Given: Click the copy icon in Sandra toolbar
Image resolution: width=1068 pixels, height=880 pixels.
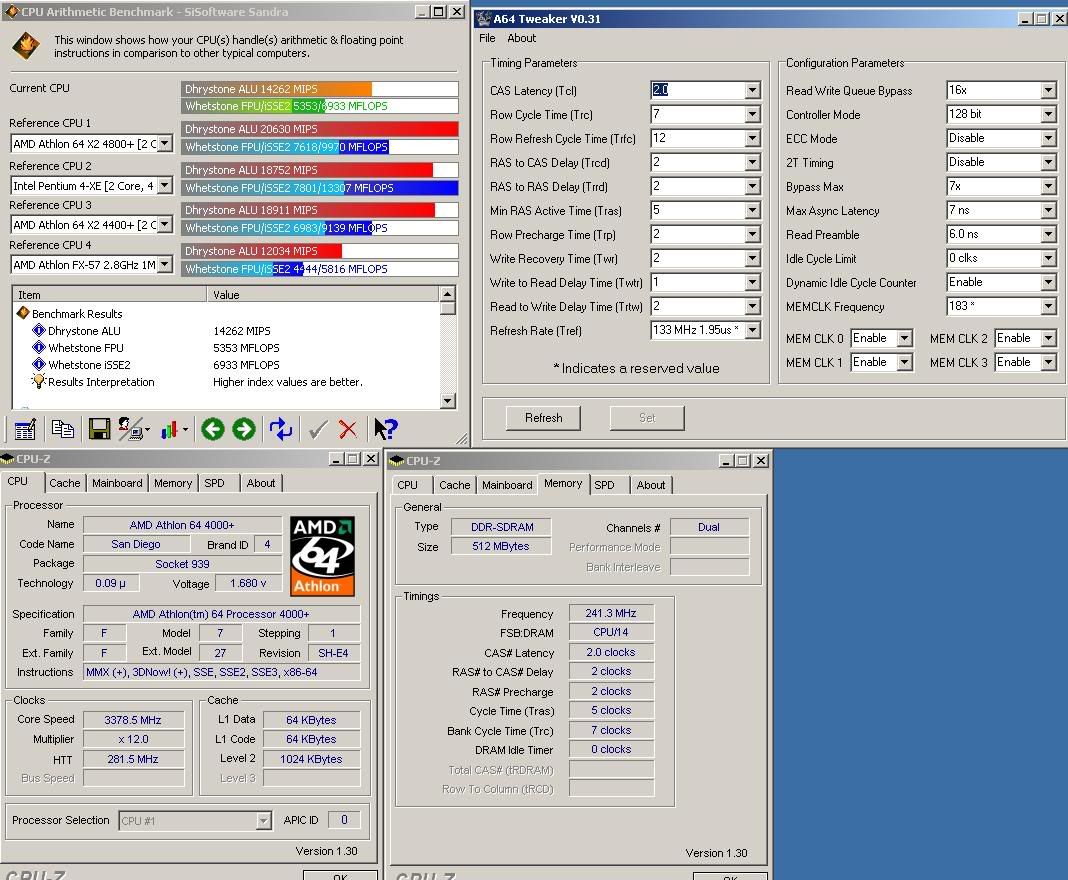Looking at the screenshot, I should click(63, 429).
